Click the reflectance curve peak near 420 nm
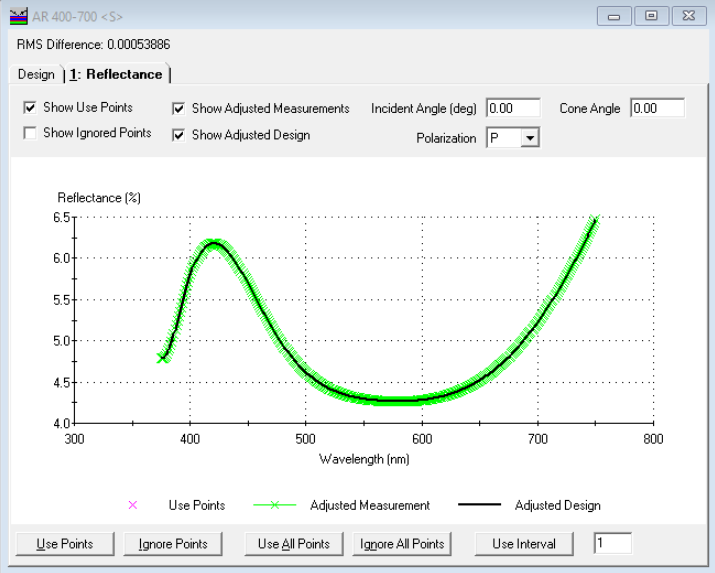 click(213, 243)
